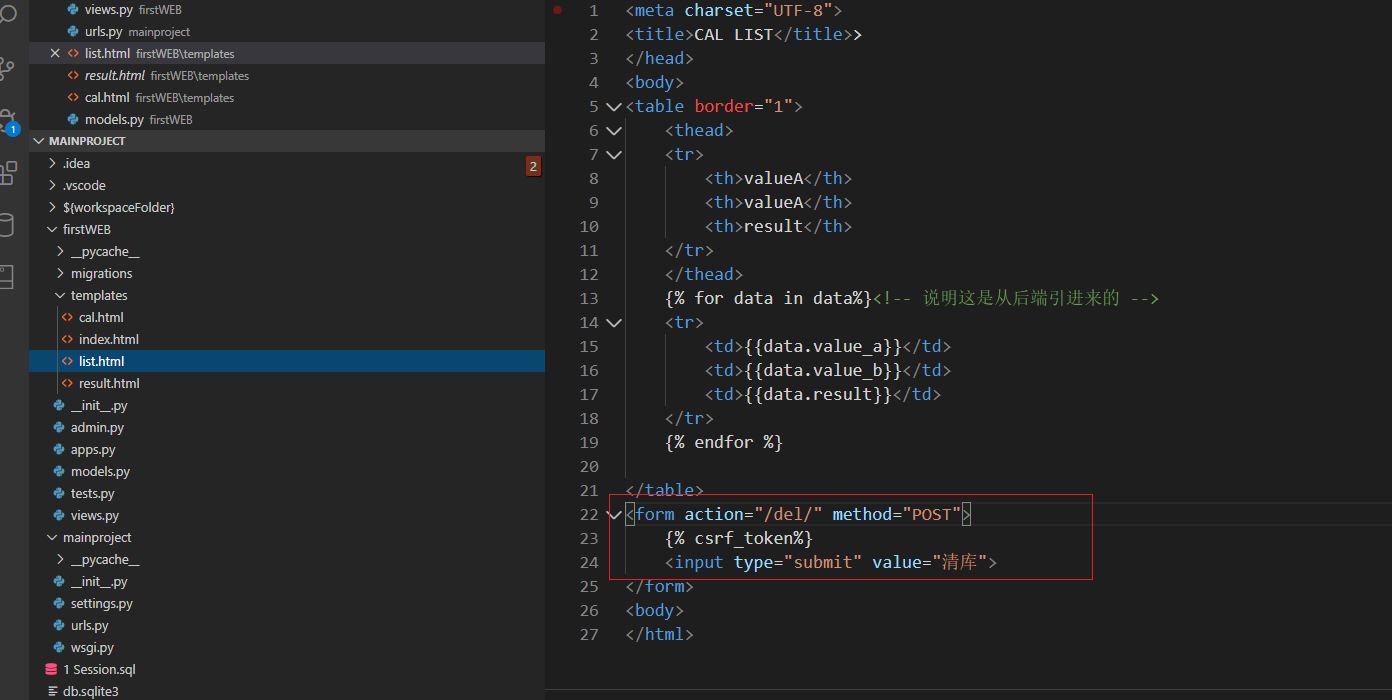Expand the ${workspaceFolder} folder chevron

point(52,207)
